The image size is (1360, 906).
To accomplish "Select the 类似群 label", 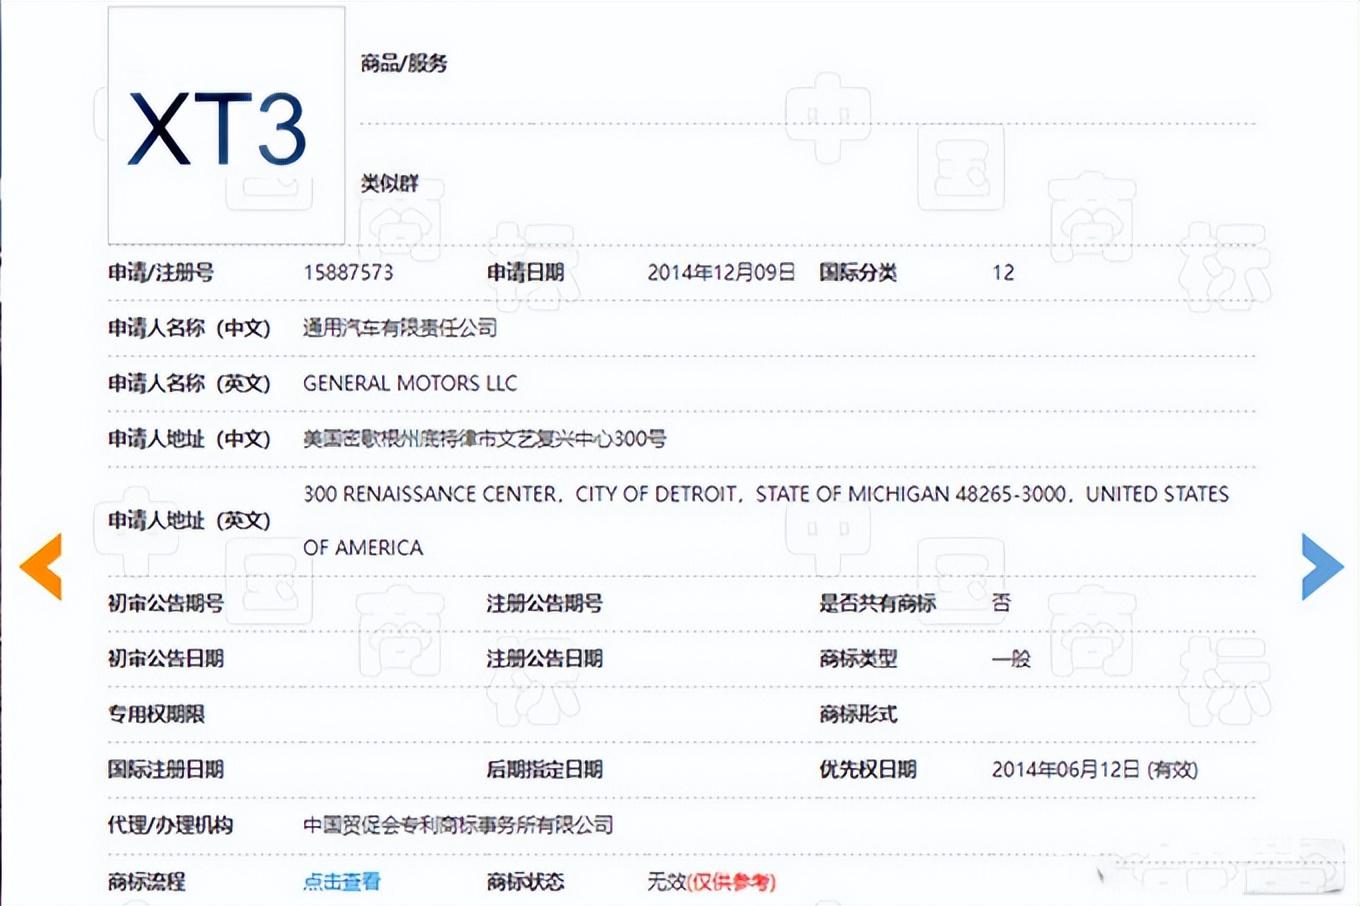I will coord(389,183).
